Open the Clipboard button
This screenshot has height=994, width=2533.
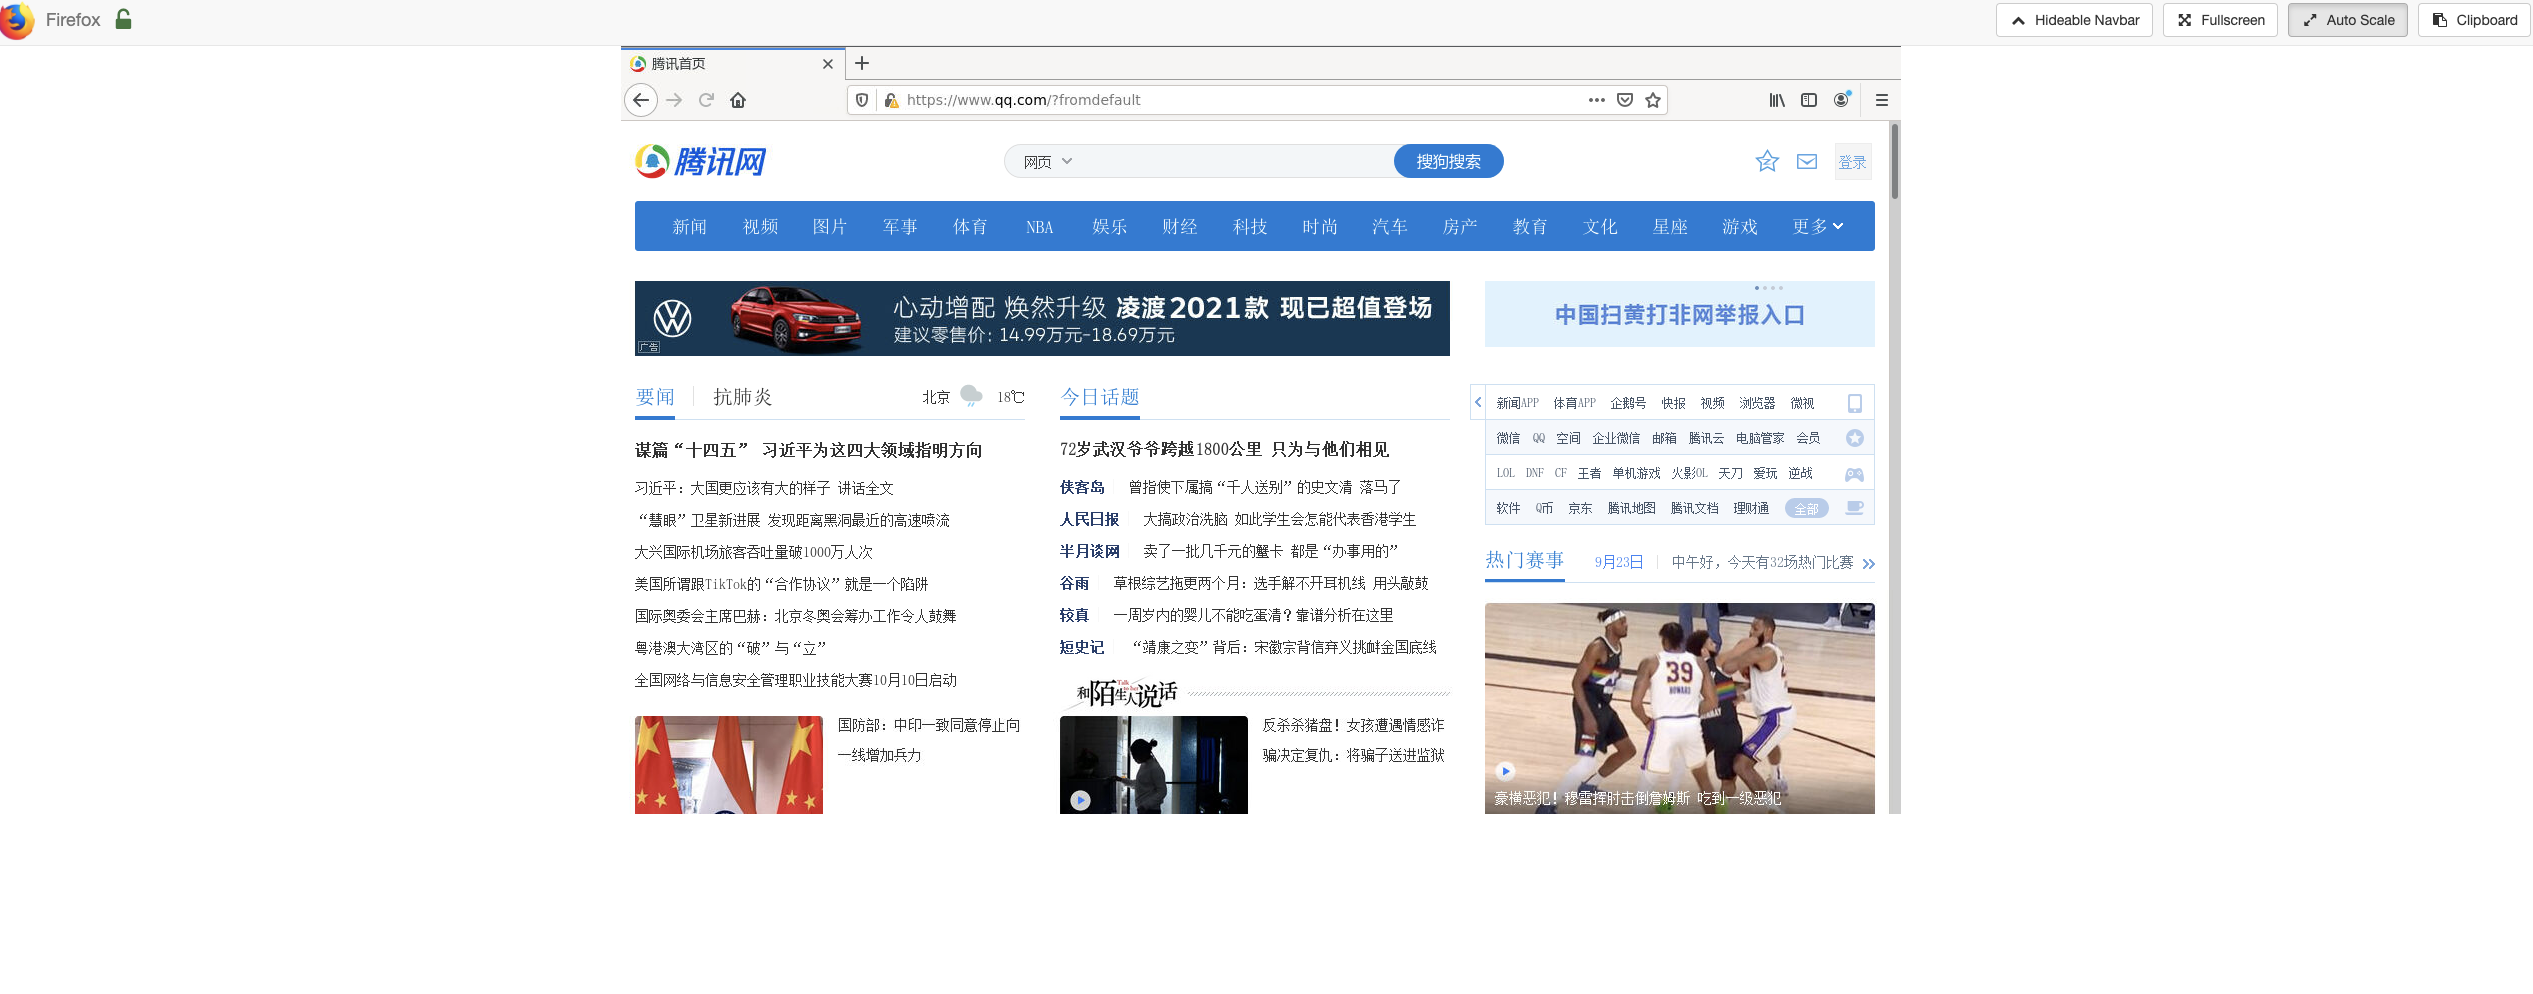pyautogui.click(x=2474, y=20)
